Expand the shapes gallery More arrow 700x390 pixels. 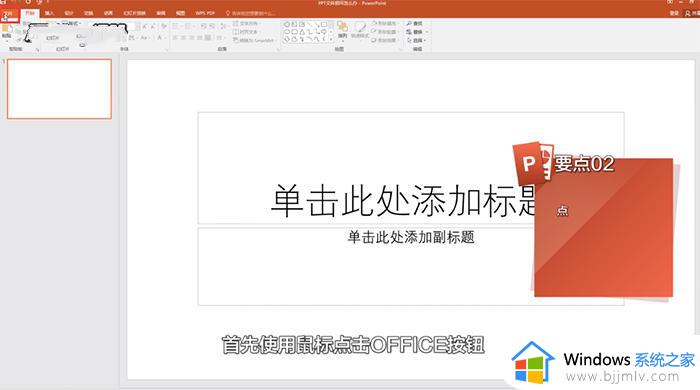click(x=331, y=39)
